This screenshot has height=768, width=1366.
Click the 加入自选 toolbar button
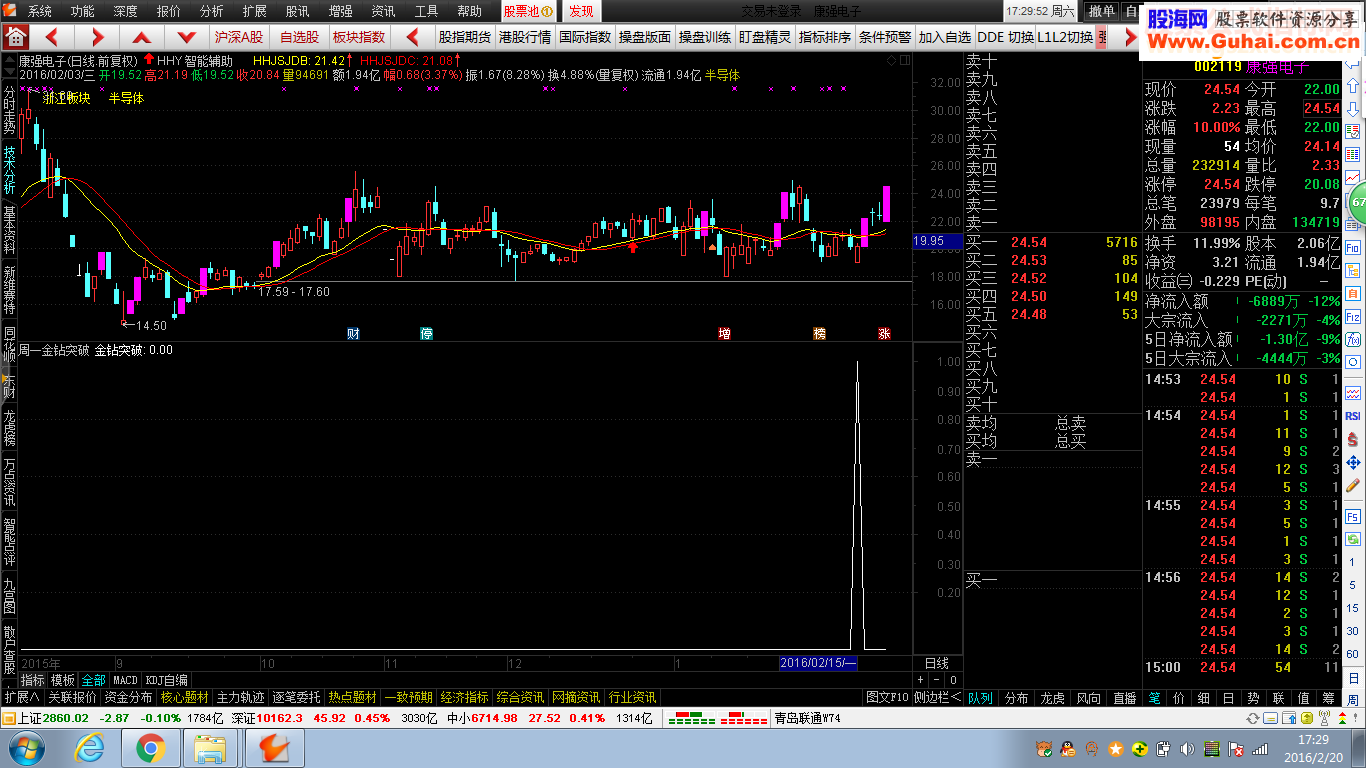(945, 37)
